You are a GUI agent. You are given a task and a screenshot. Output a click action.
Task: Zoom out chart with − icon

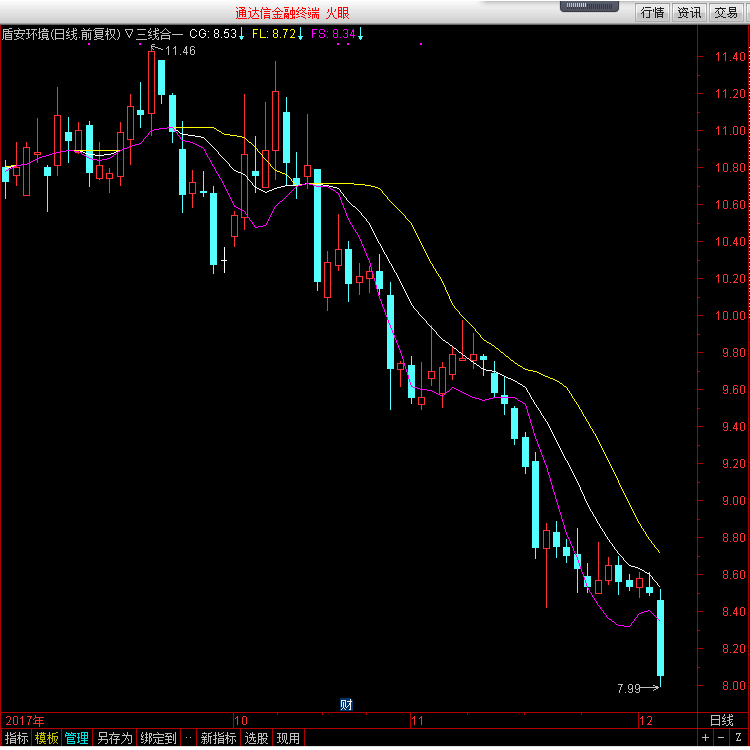[721, 738]
